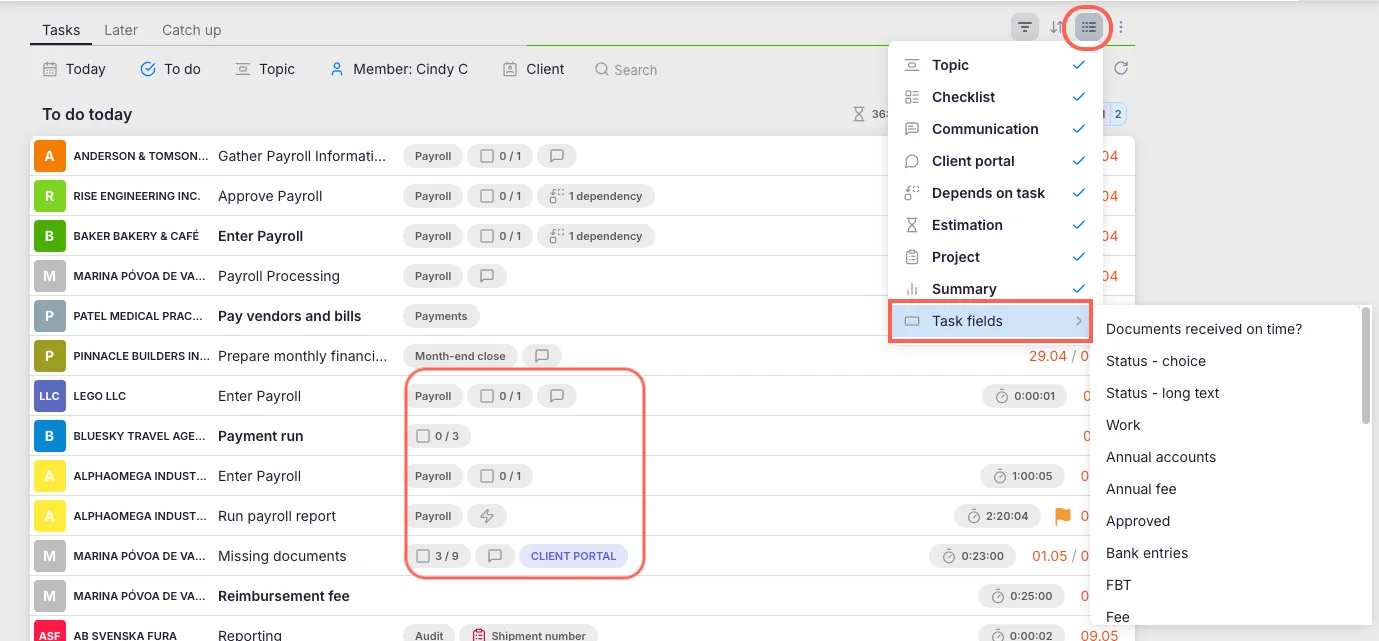
Task: Click the orange flag on Run payroll report
Action: 1062,516
